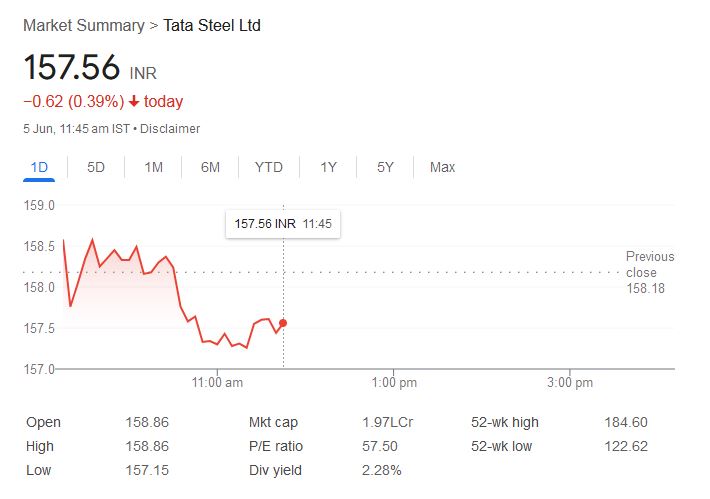Select the 1D time range tab
The height and width of the screenshot is (499, 710).
39,167
